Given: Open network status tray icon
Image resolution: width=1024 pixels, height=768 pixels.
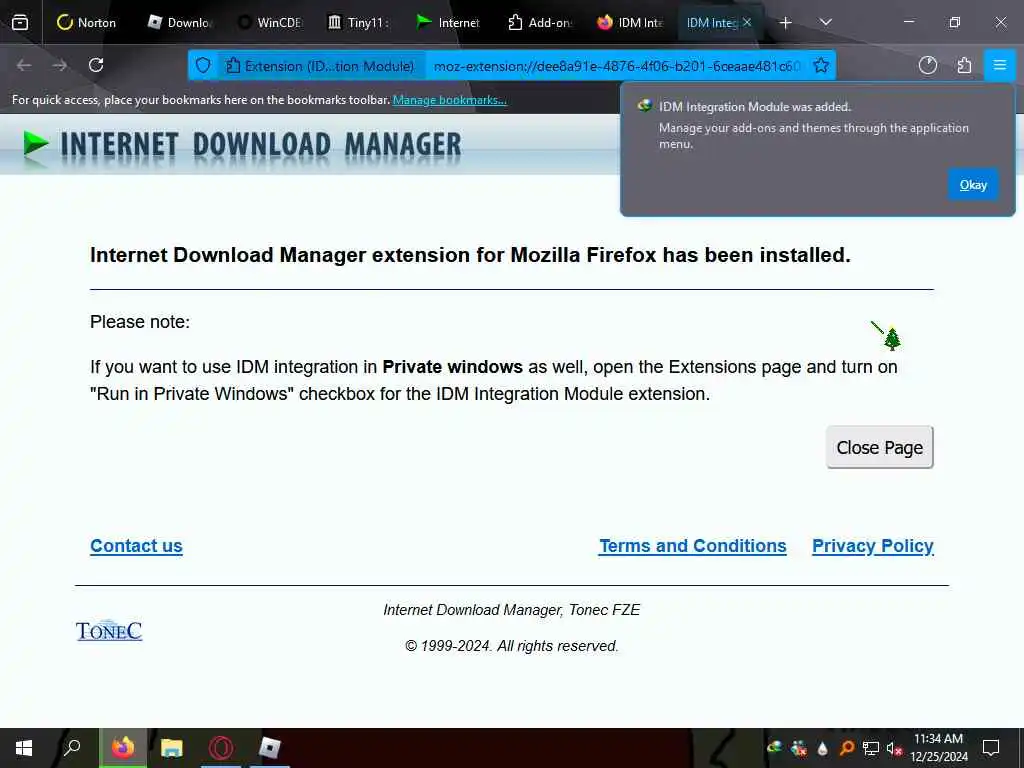Looking at the screenshot, I should (x=871, y=748).
